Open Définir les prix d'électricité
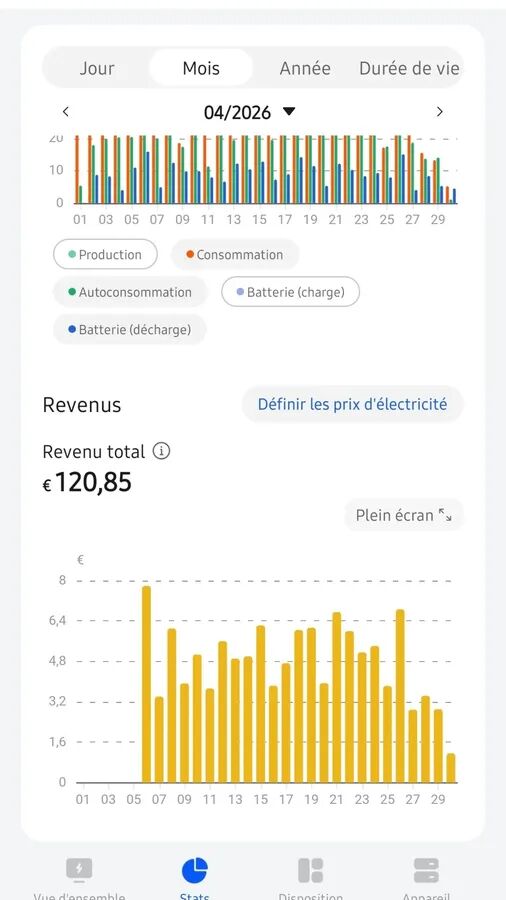Viewport: 506px width, 900px height. (x=352, y=404)
